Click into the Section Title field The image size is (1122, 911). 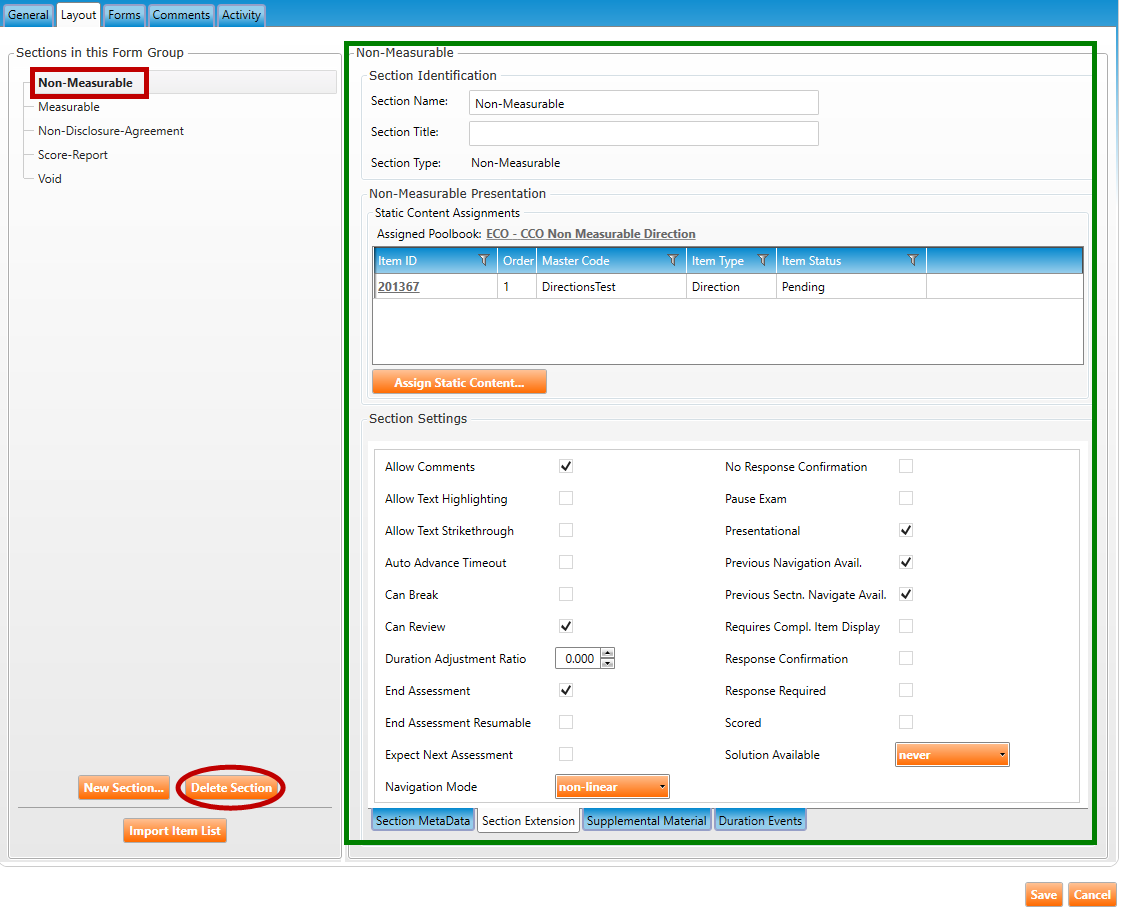click(643, 133)
